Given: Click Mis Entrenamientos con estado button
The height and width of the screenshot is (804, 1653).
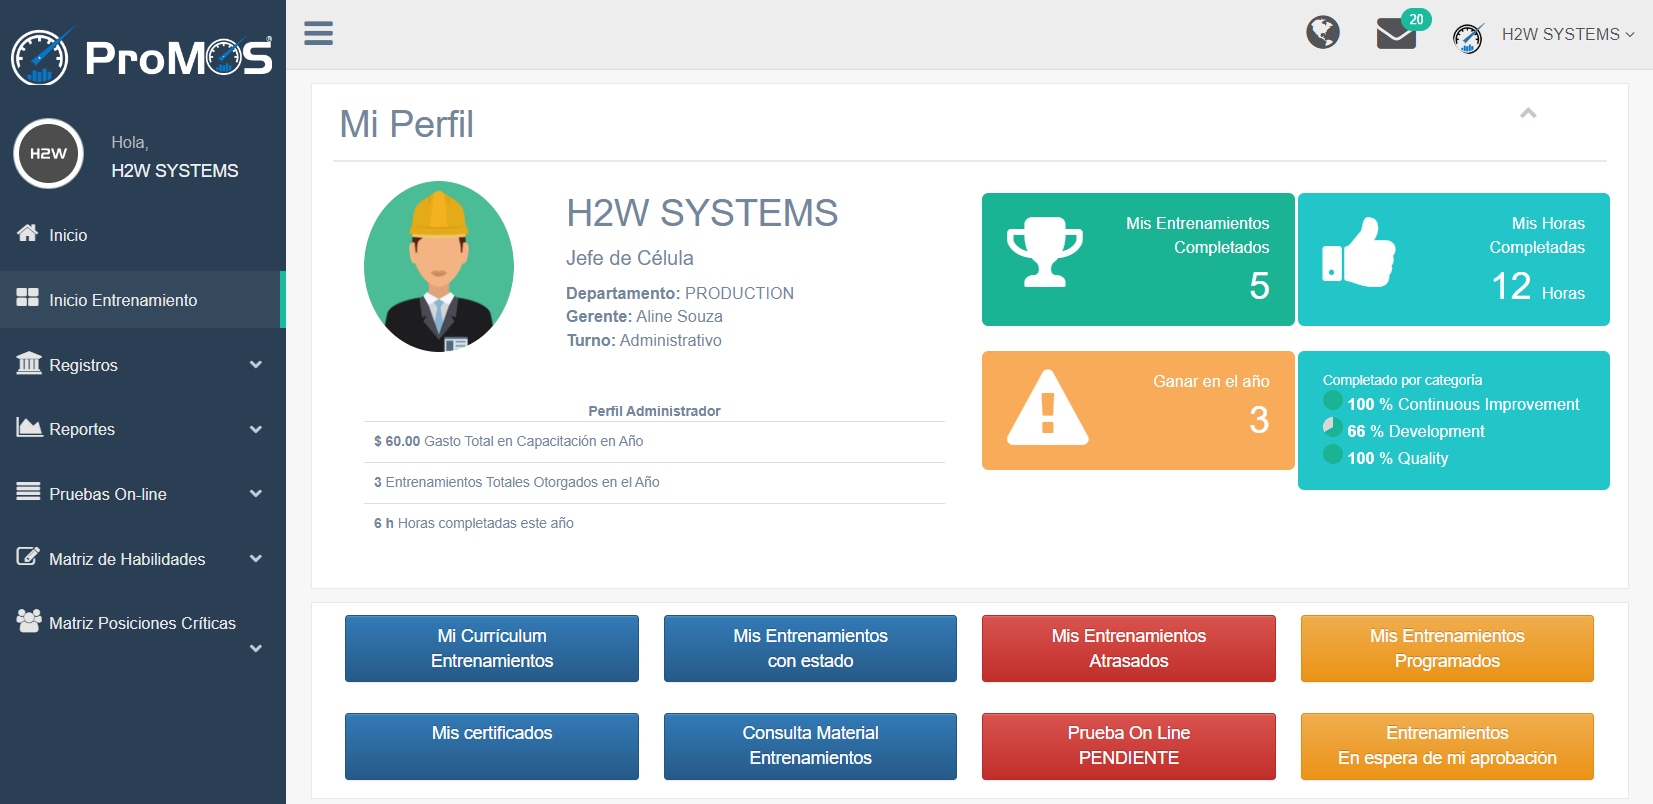Looking at the screenshot, I should click(810, 648).
